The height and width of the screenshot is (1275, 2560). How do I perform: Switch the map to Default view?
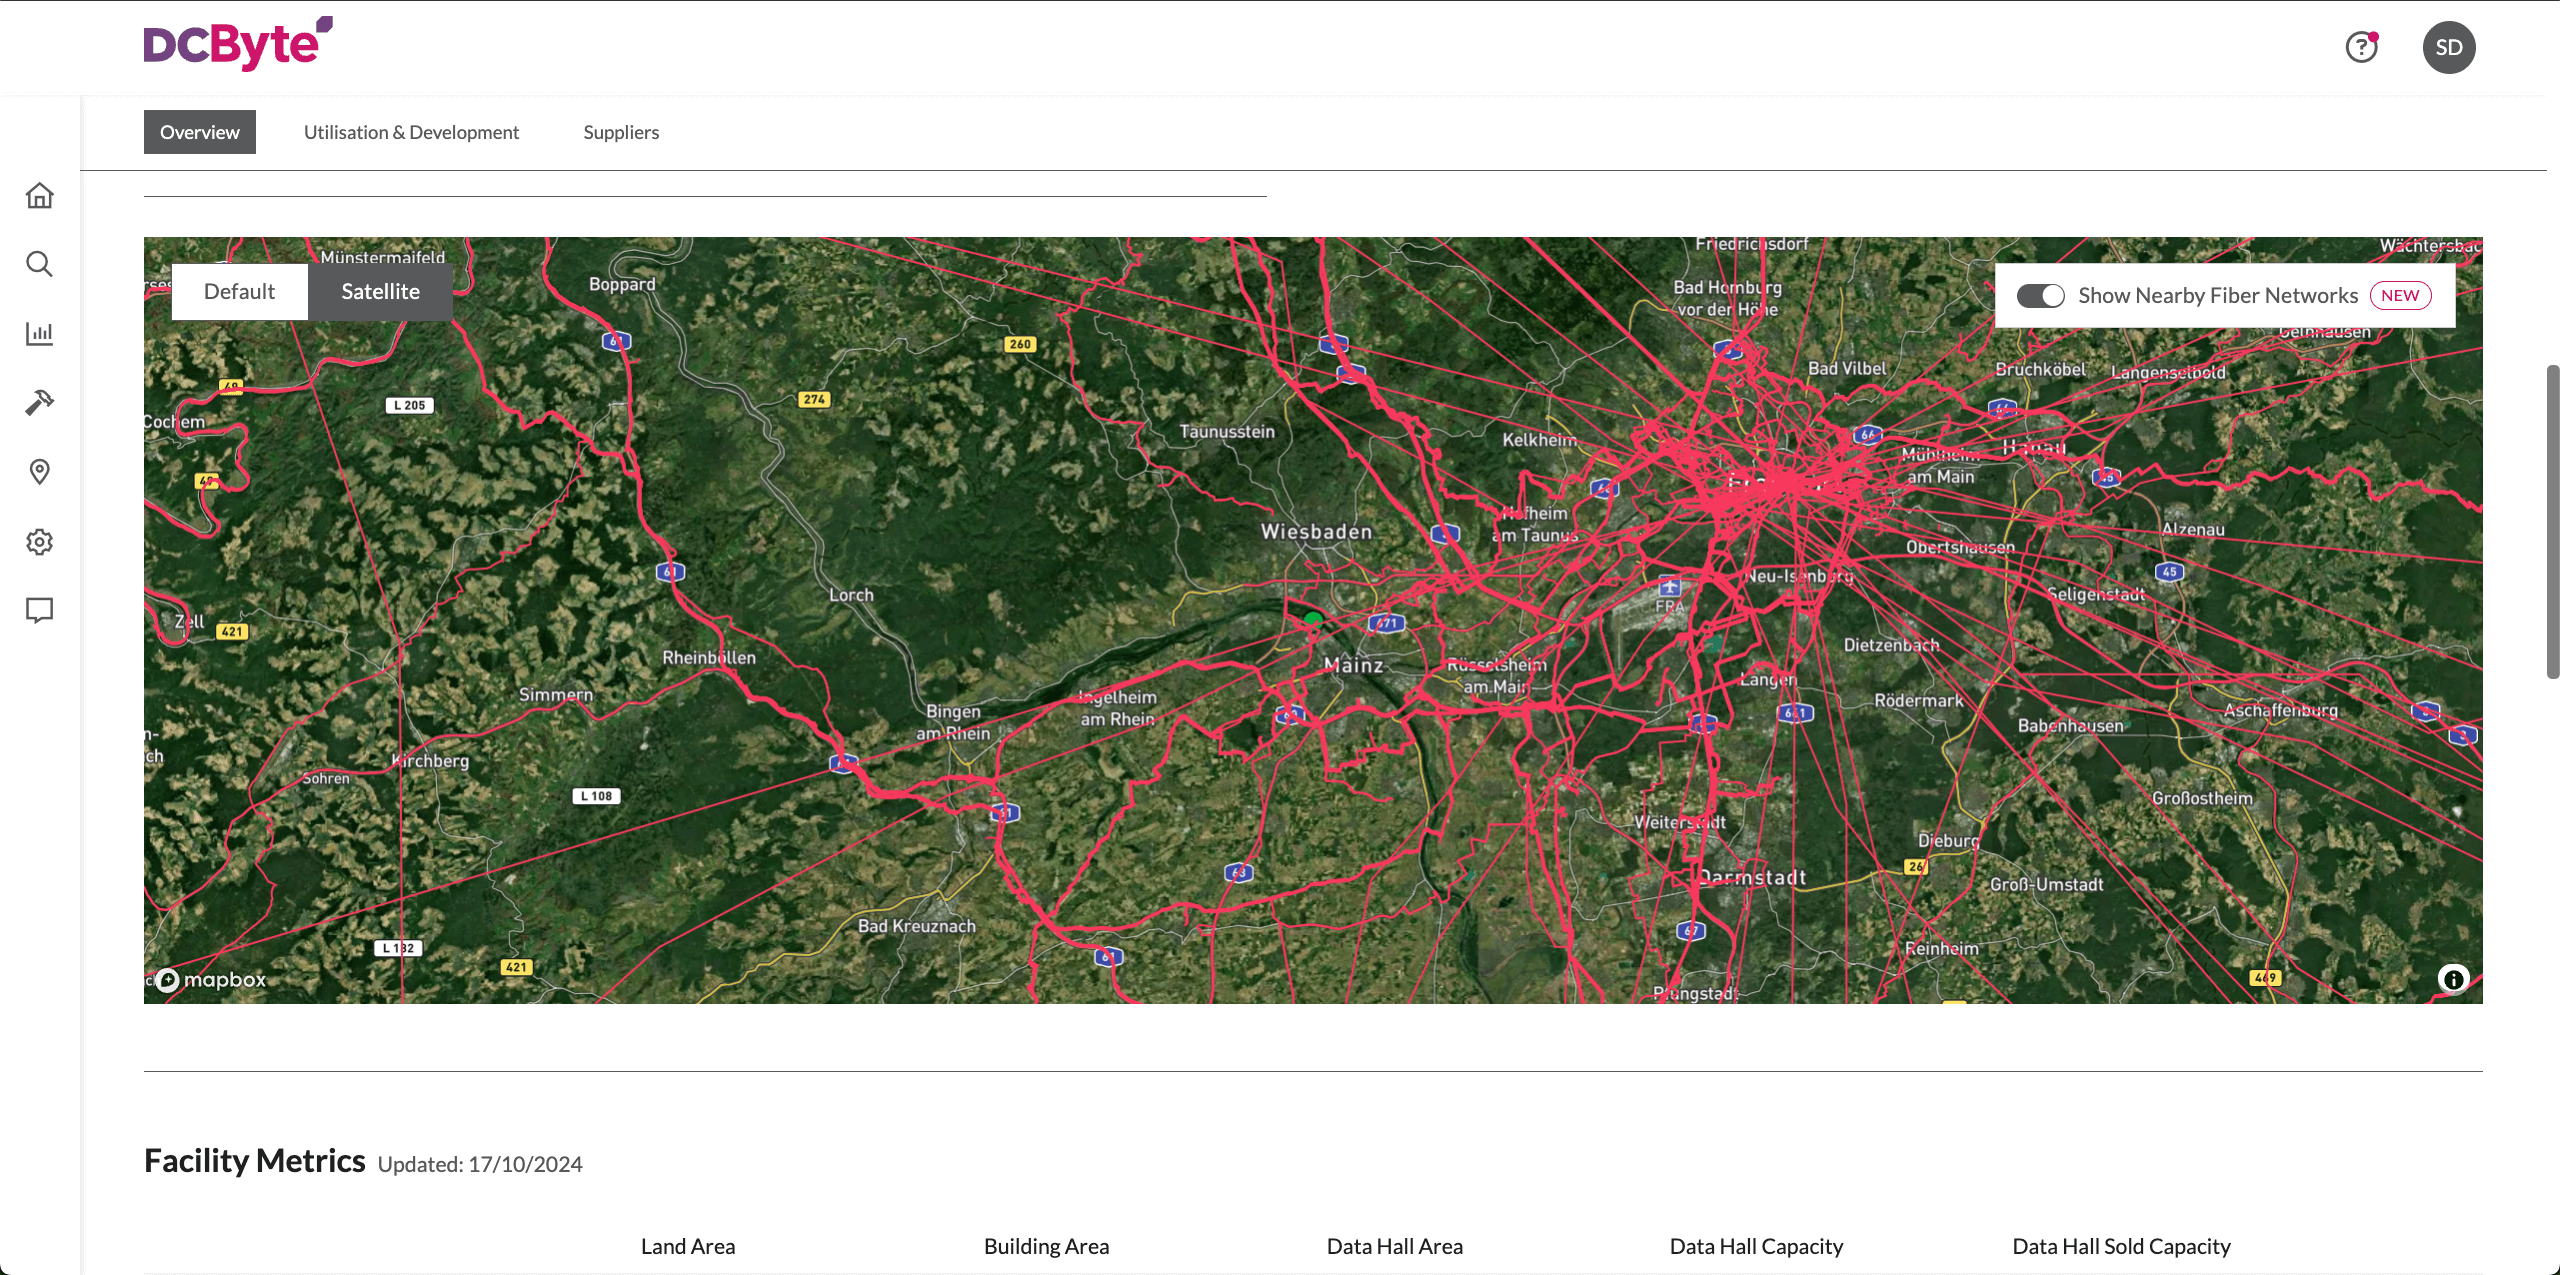pos(239,291)
